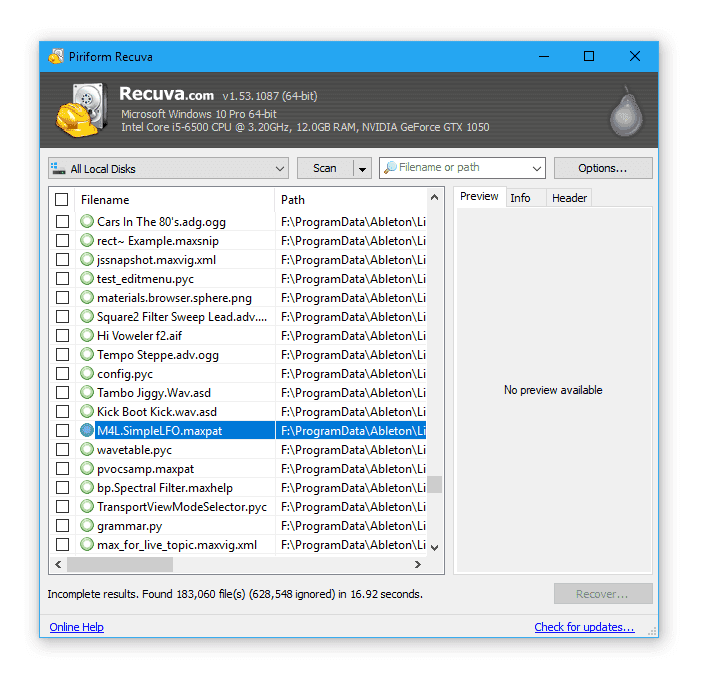The height and width of the screenshot is (674, 701).
Task: Click the path cell of Kick Boot Kick.wav.asd
Action: click(351, 411)
